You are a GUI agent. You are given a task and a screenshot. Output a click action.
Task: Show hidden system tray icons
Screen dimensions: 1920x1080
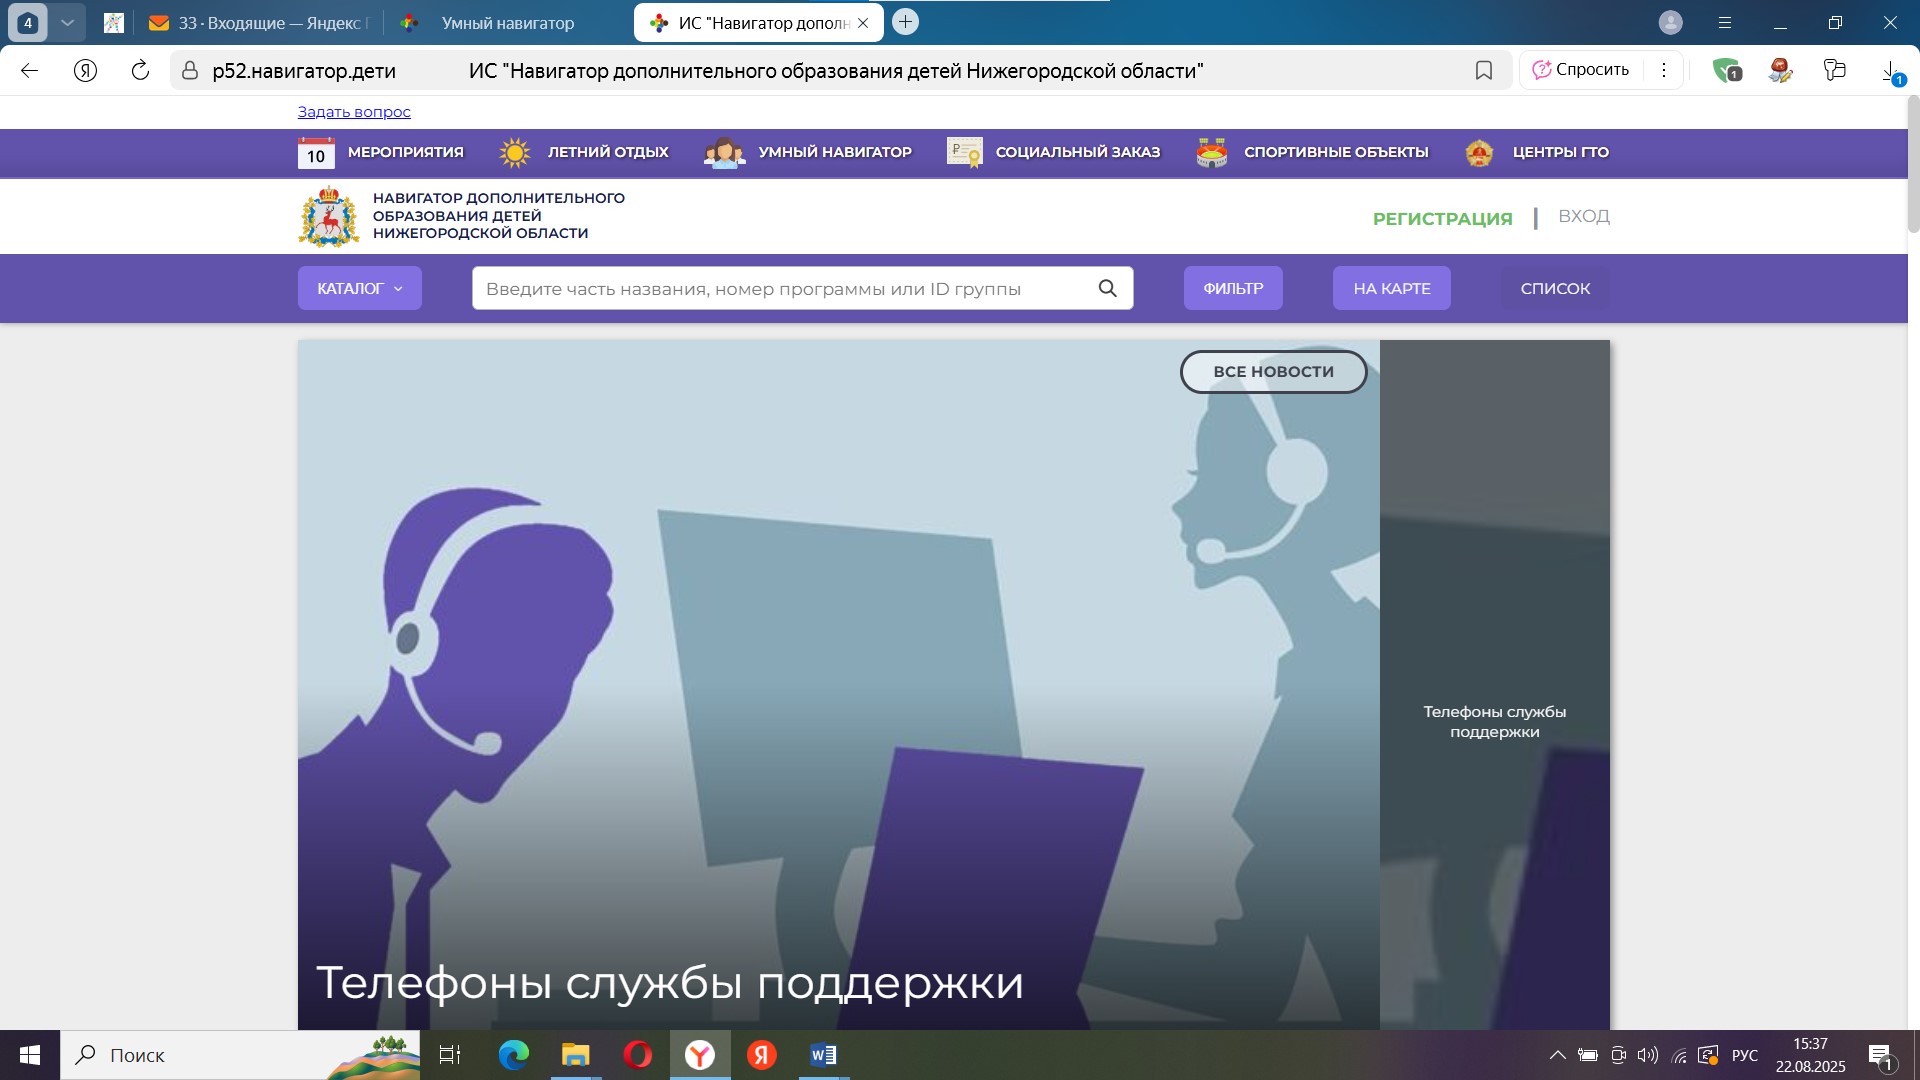[x=1557, y=1055]
